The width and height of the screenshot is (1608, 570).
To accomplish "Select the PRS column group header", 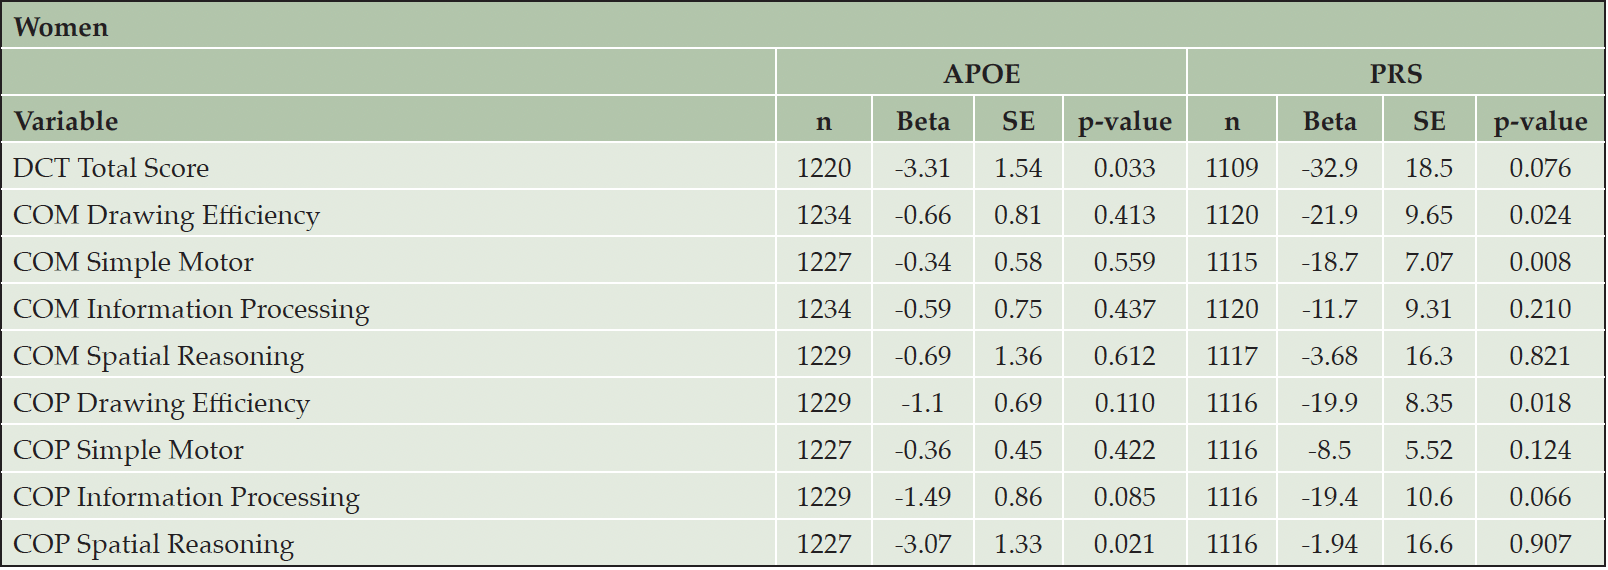I will click(1395, 74).
